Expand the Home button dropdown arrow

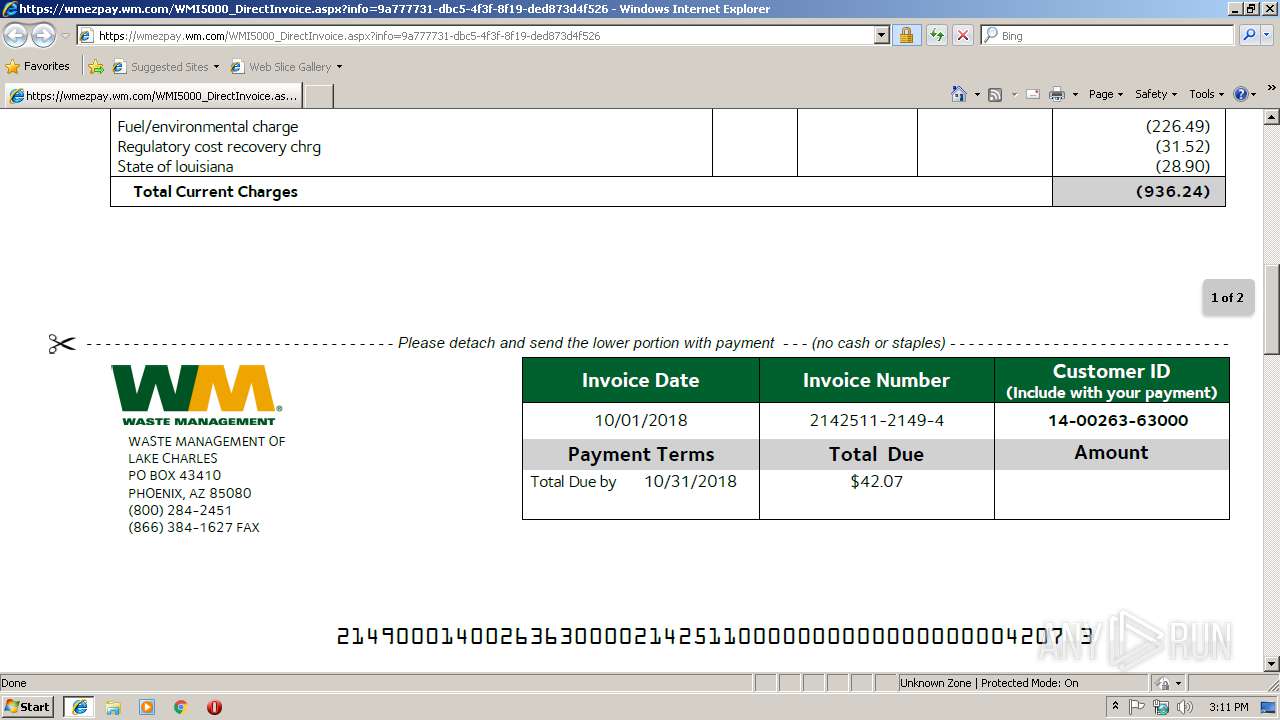[x=976, y=94]
